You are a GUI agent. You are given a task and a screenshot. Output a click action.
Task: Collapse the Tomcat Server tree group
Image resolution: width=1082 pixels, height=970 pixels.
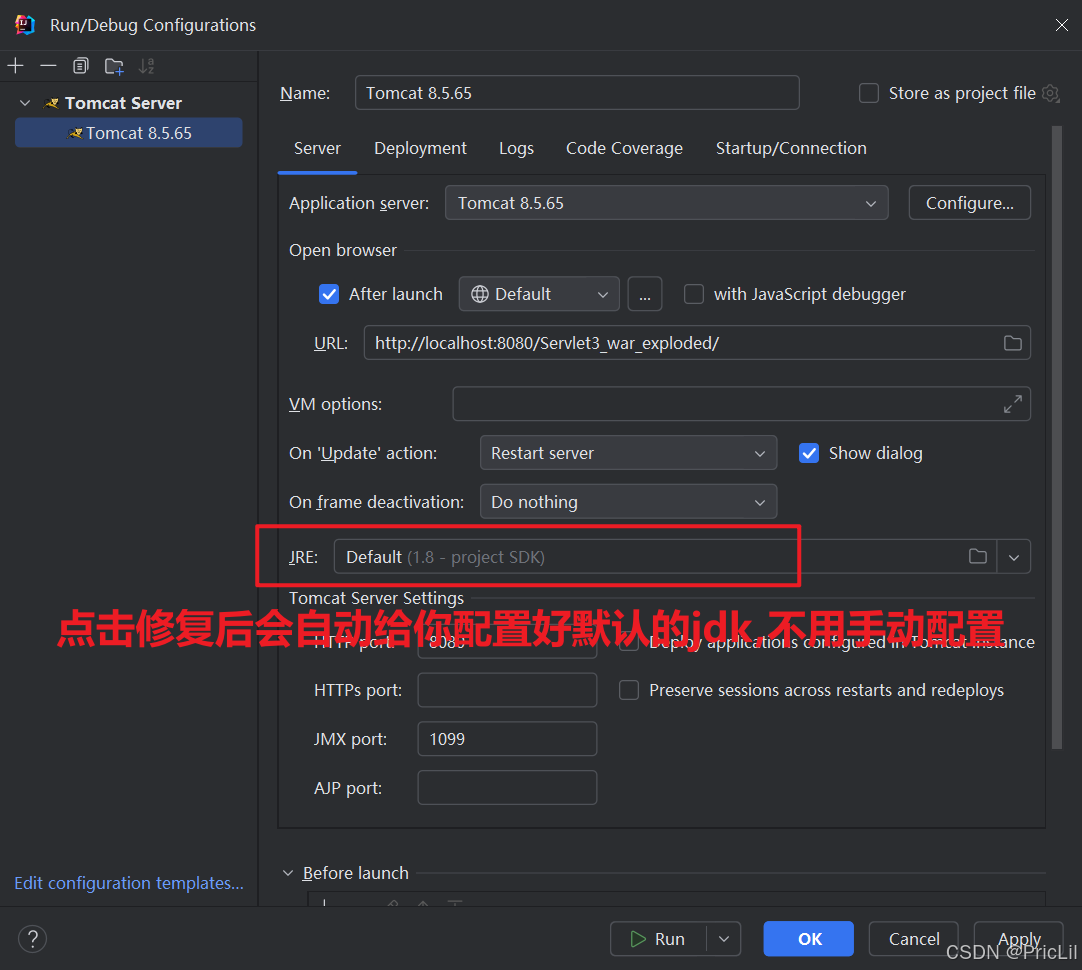(x=24, y=102)
